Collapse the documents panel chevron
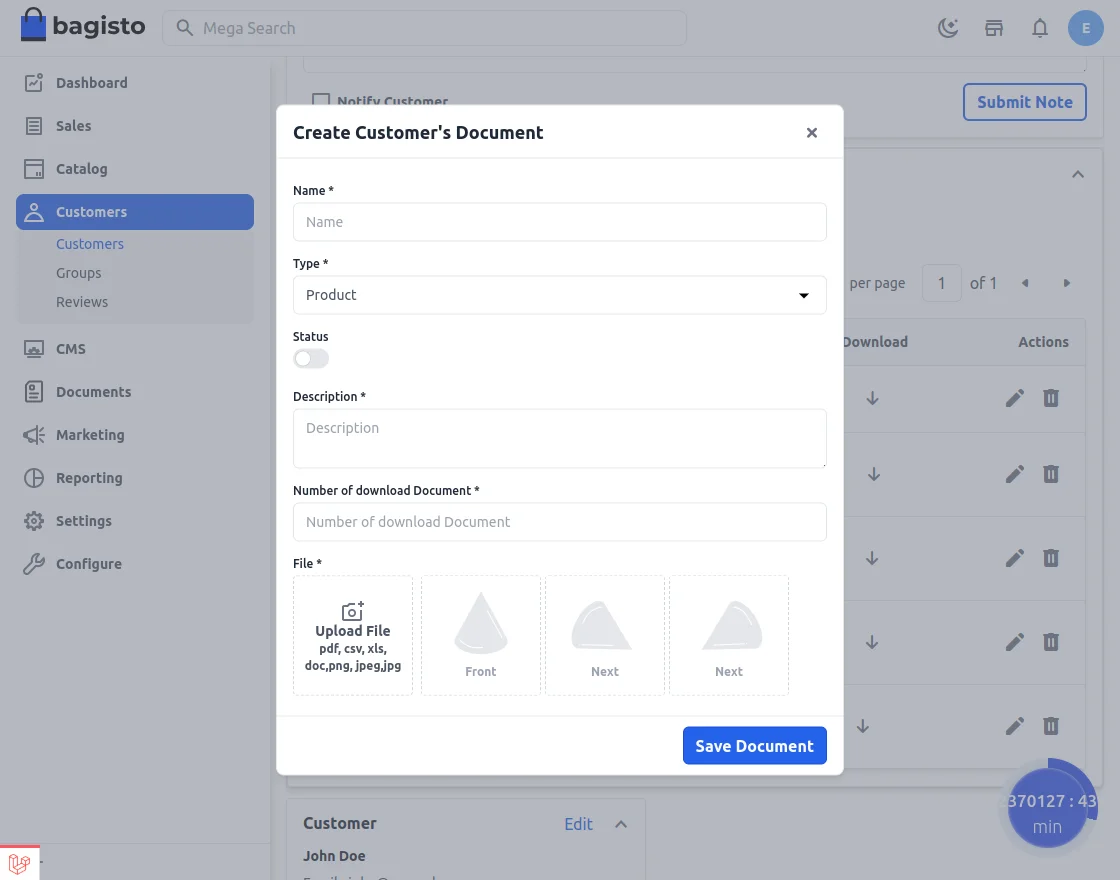 pos(1078,174)
